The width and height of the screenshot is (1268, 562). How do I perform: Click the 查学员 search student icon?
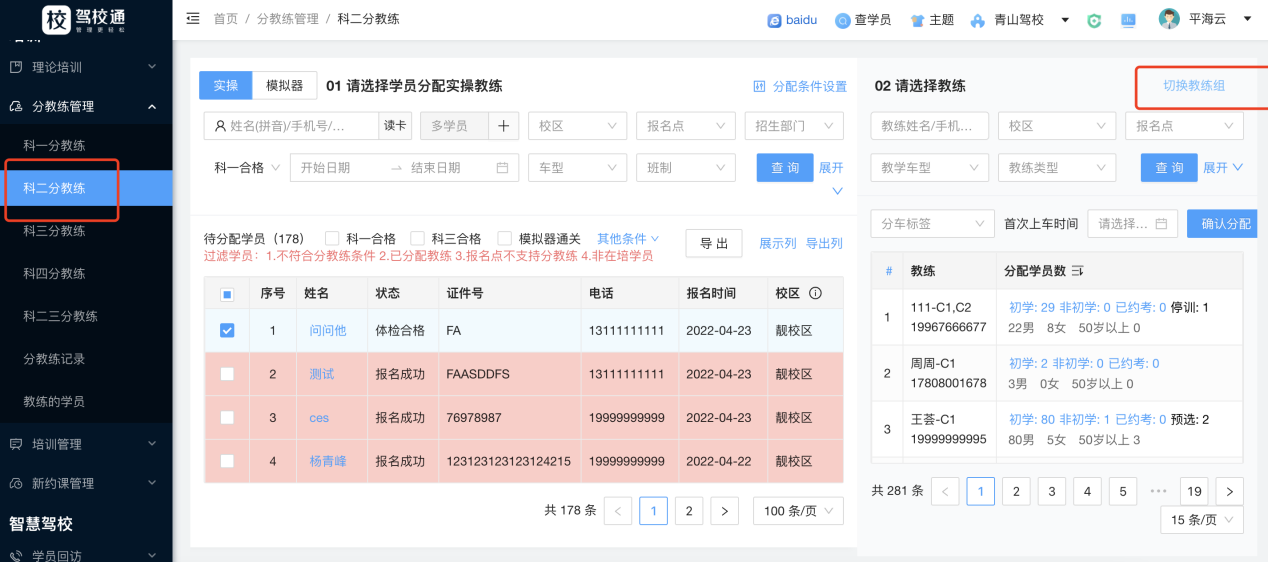843,20
